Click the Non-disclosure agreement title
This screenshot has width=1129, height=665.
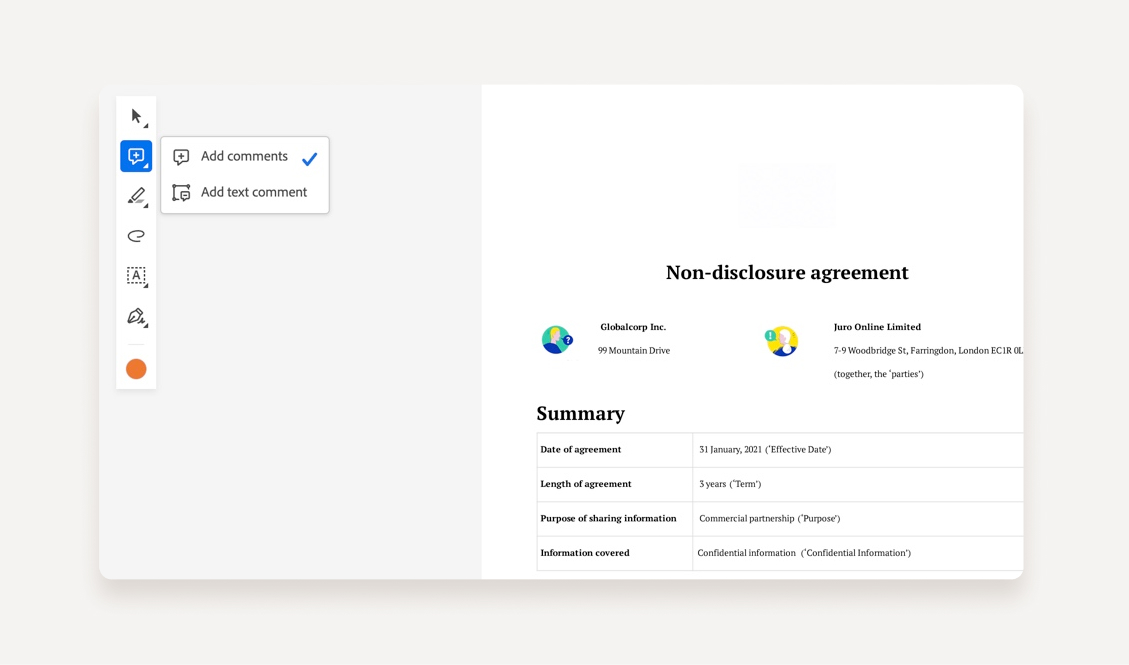(787, 272)
